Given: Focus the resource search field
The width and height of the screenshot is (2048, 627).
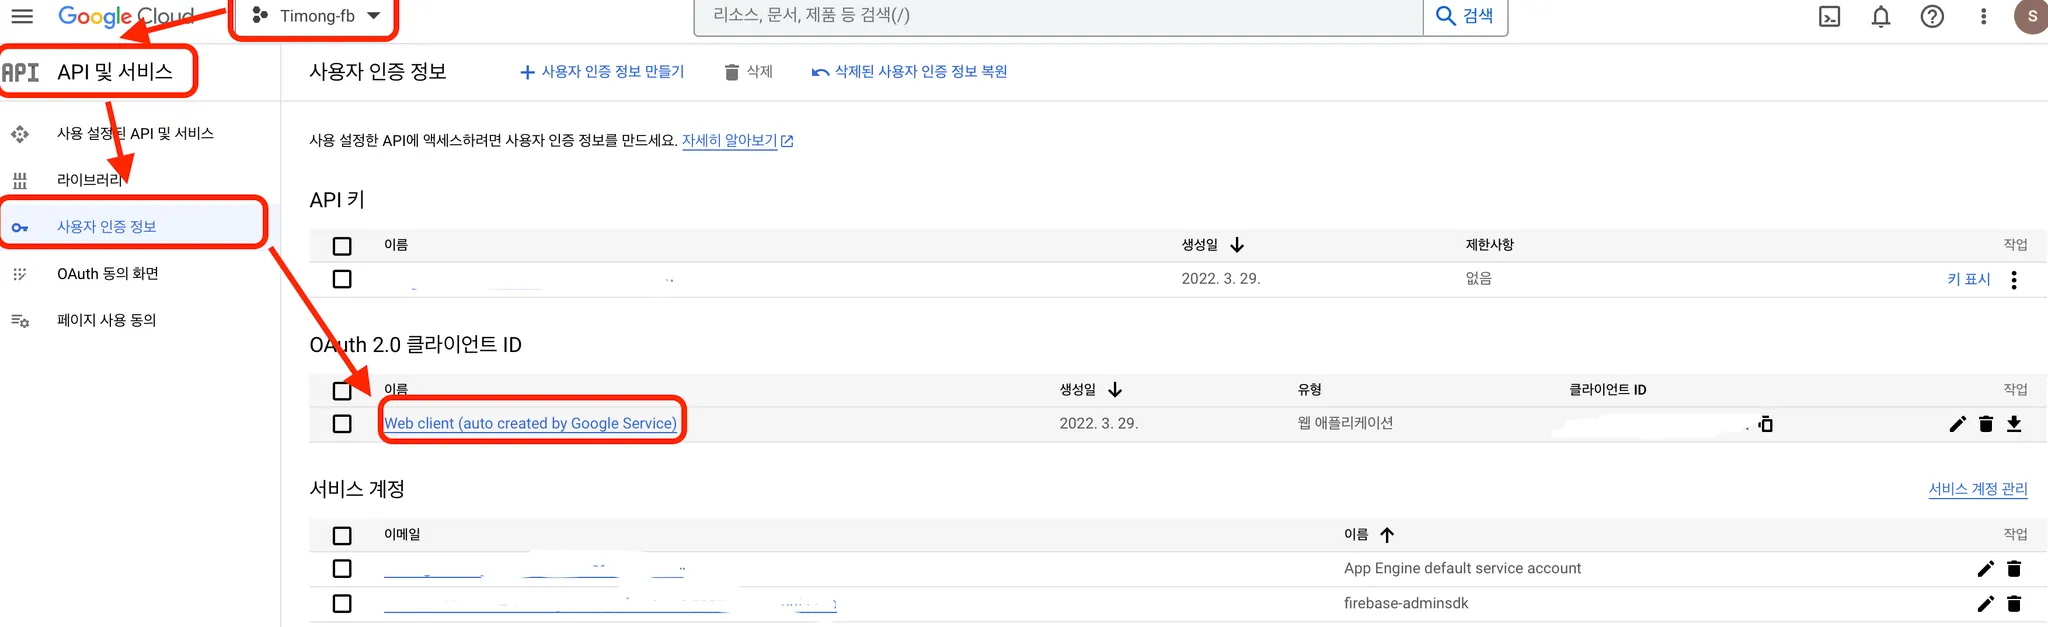Looking at the screenshot, I should click(x=1058, y=16).
